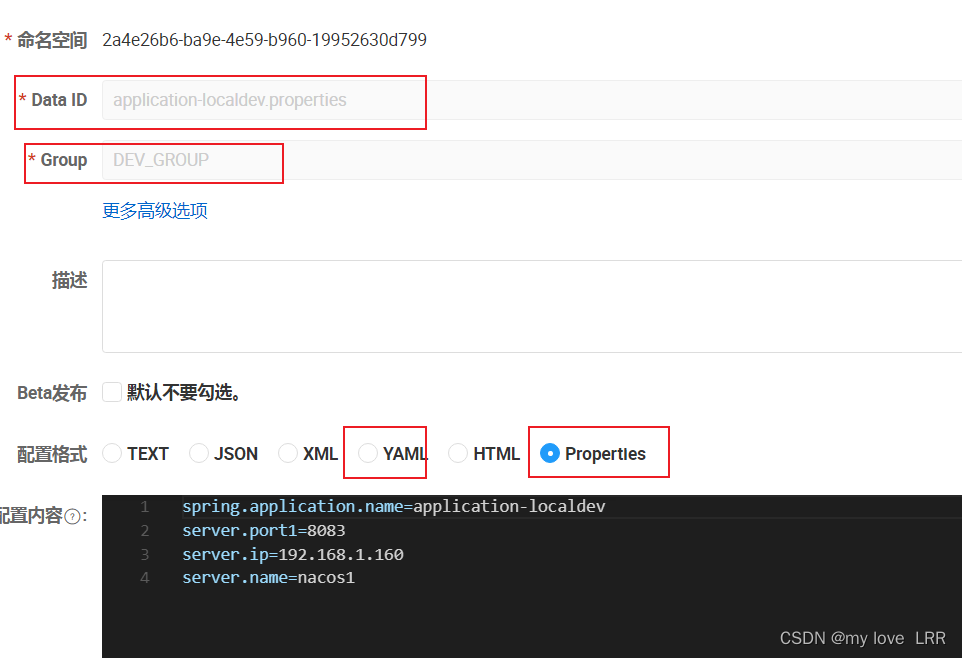Select the TEXT format radio button
The image size is (962, 658).
point(112,454)
